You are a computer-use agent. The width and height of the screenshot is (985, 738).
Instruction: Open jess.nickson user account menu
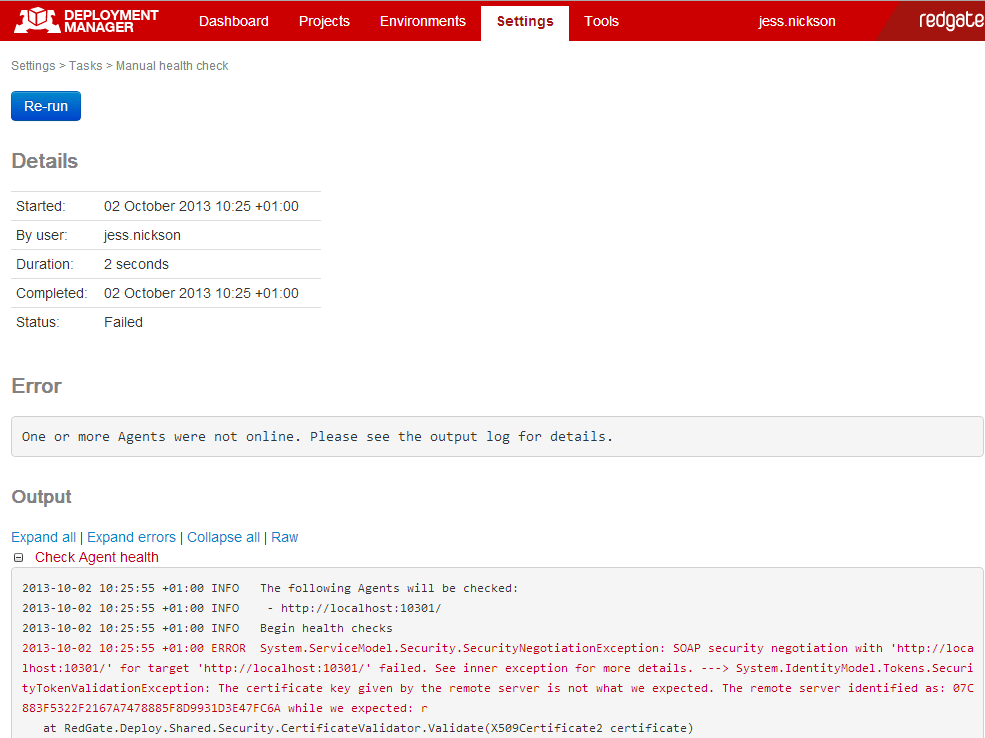pos(796,21)
